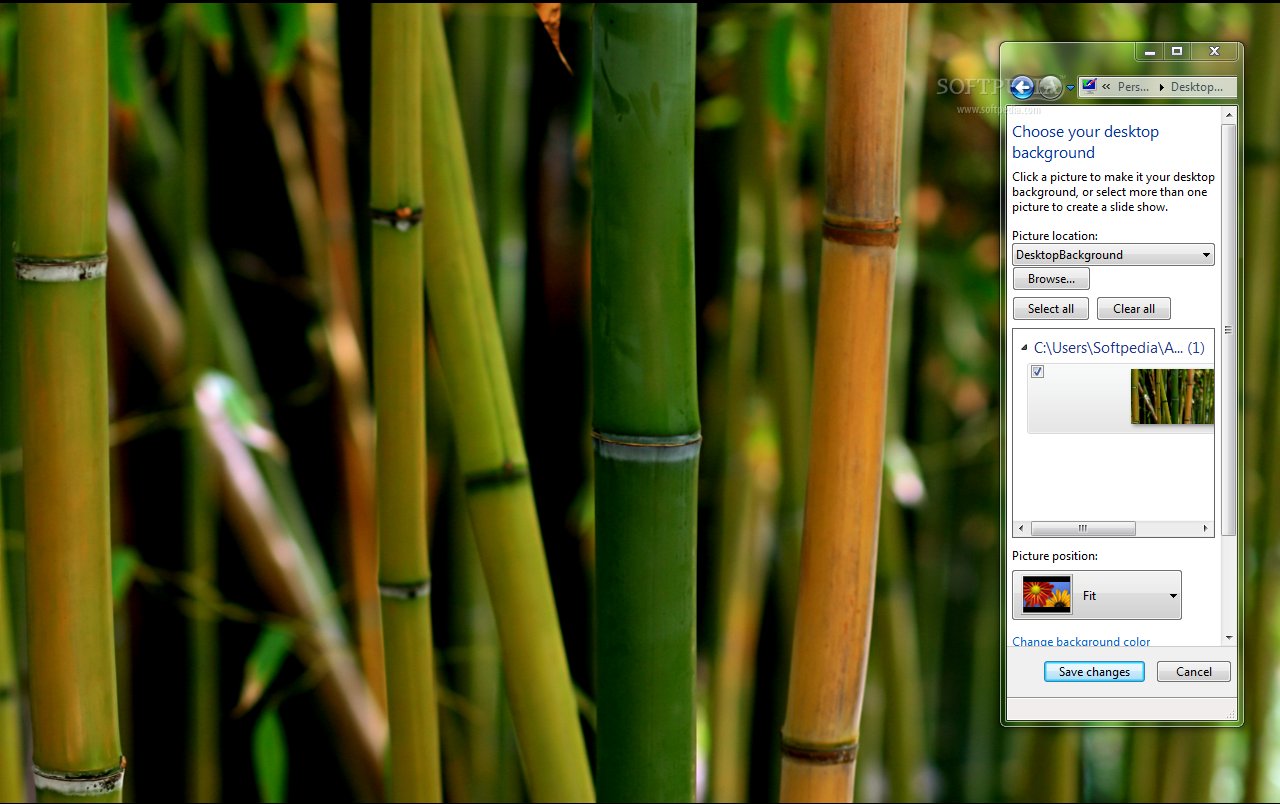Click the greyed-out Forward arrow button
This screenshot has height=804, width=1280.
(1050, 87)
